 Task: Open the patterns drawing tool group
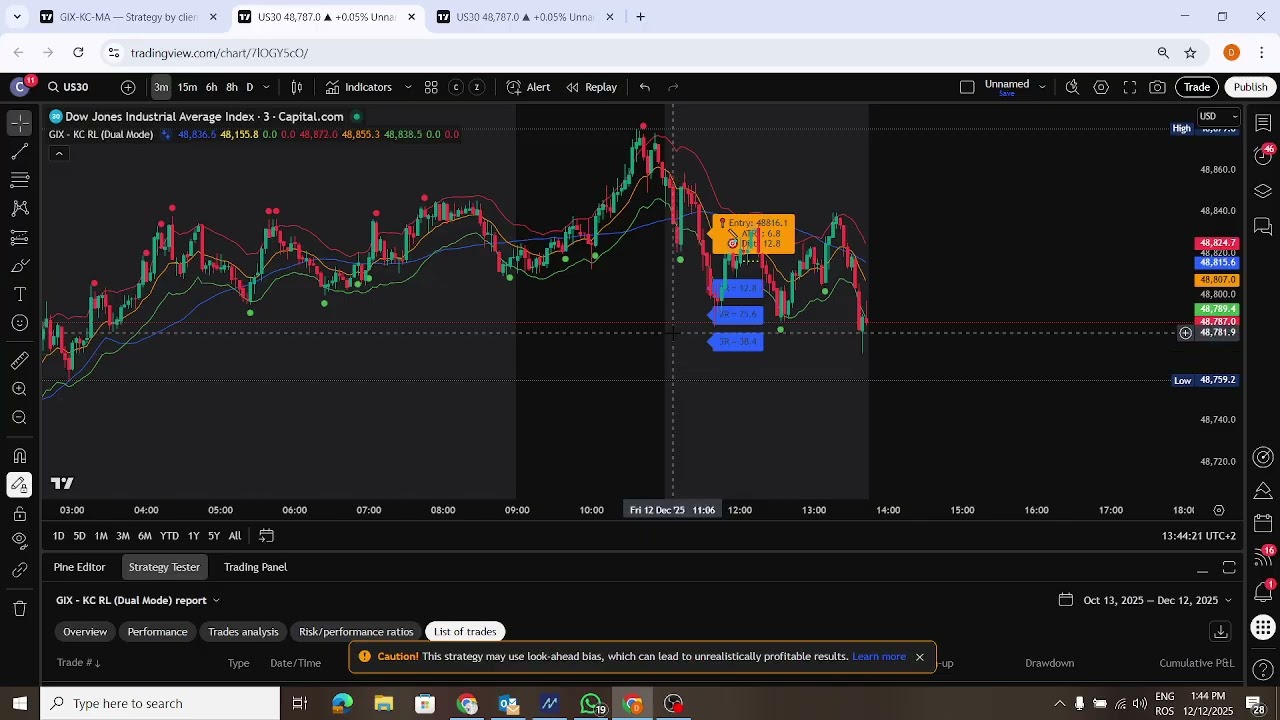coord(19,209)
